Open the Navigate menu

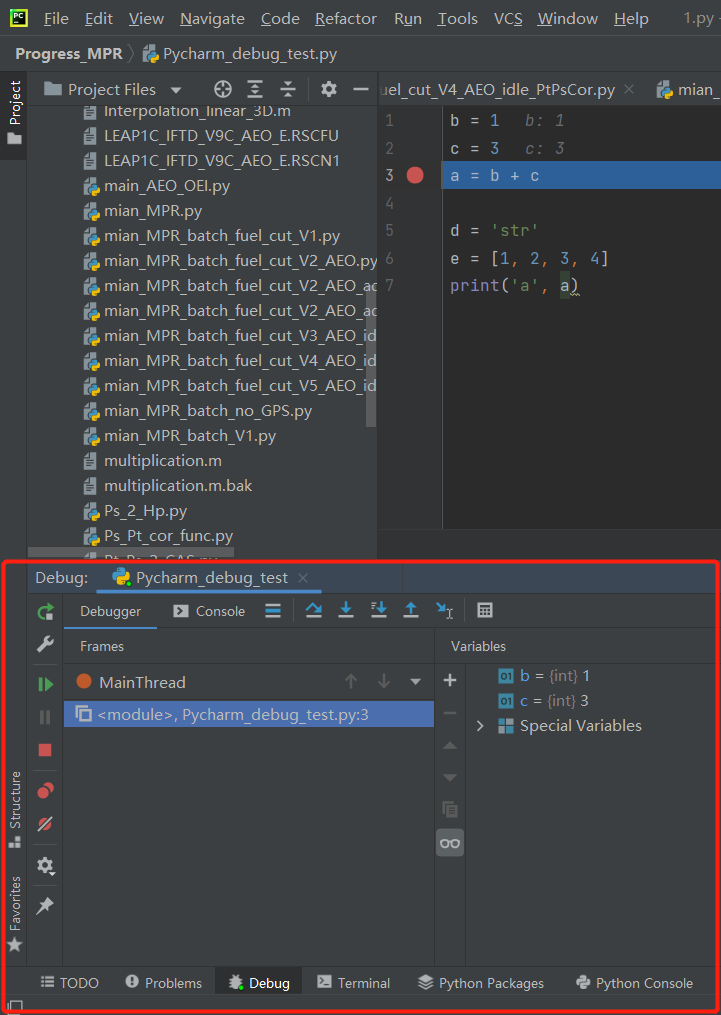pos(212,19)
